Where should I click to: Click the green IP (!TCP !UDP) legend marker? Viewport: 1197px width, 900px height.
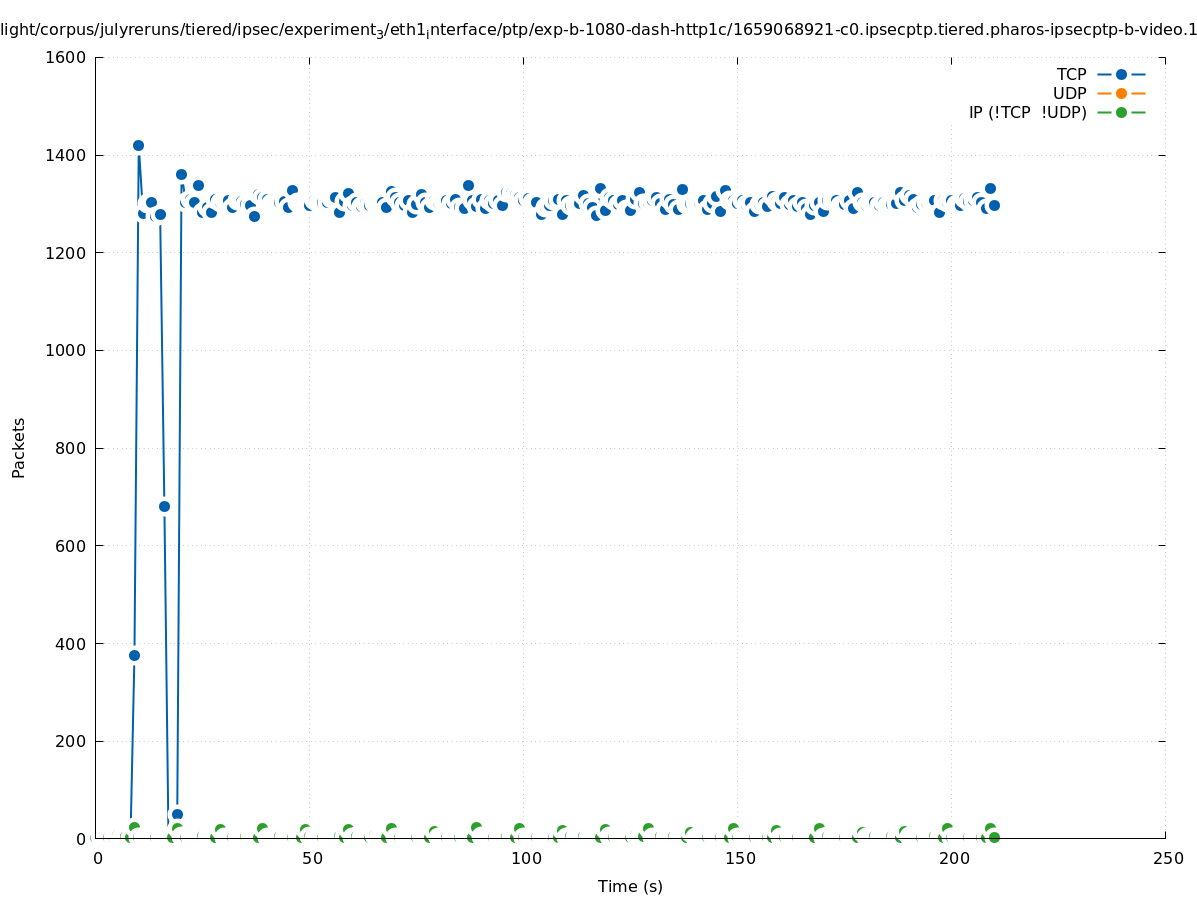pos(1121,112)
